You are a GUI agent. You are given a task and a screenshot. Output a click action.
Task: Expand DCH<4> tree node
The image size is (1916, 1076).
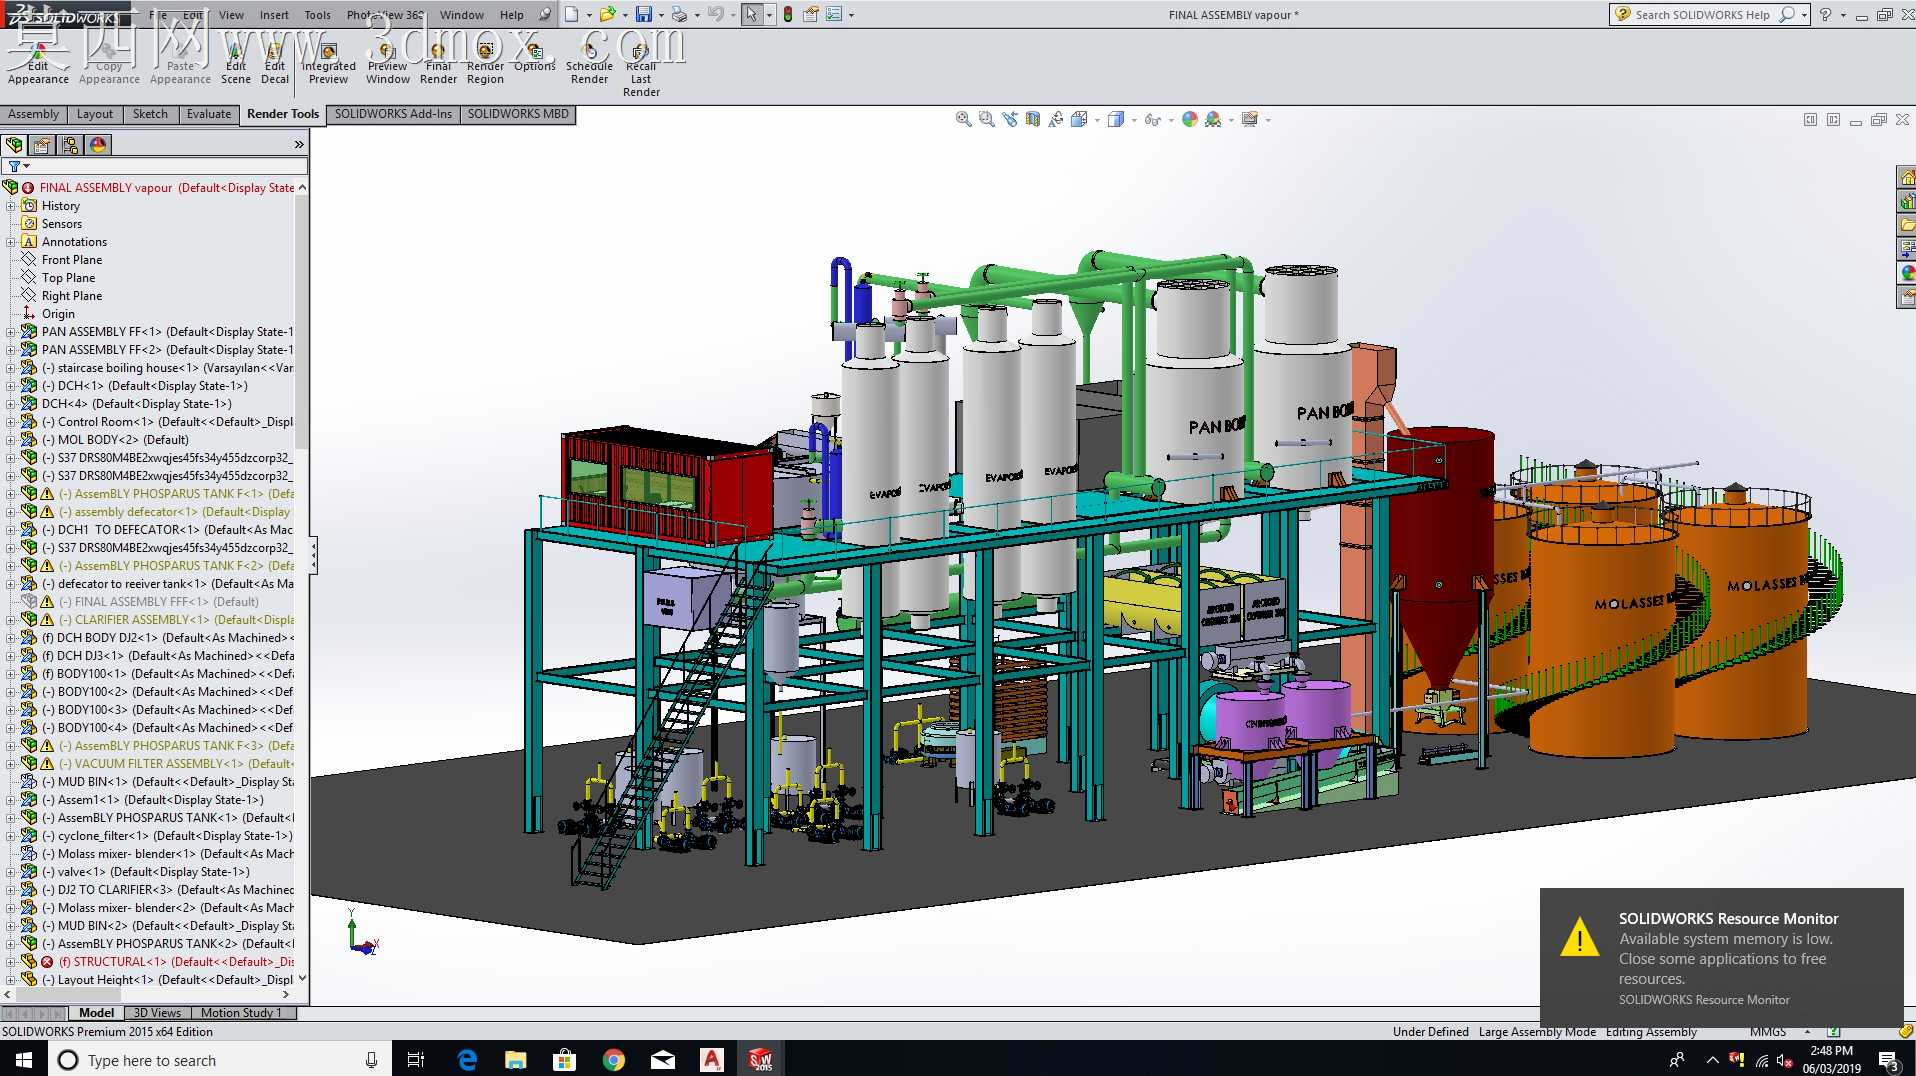[x=11, y=404]
